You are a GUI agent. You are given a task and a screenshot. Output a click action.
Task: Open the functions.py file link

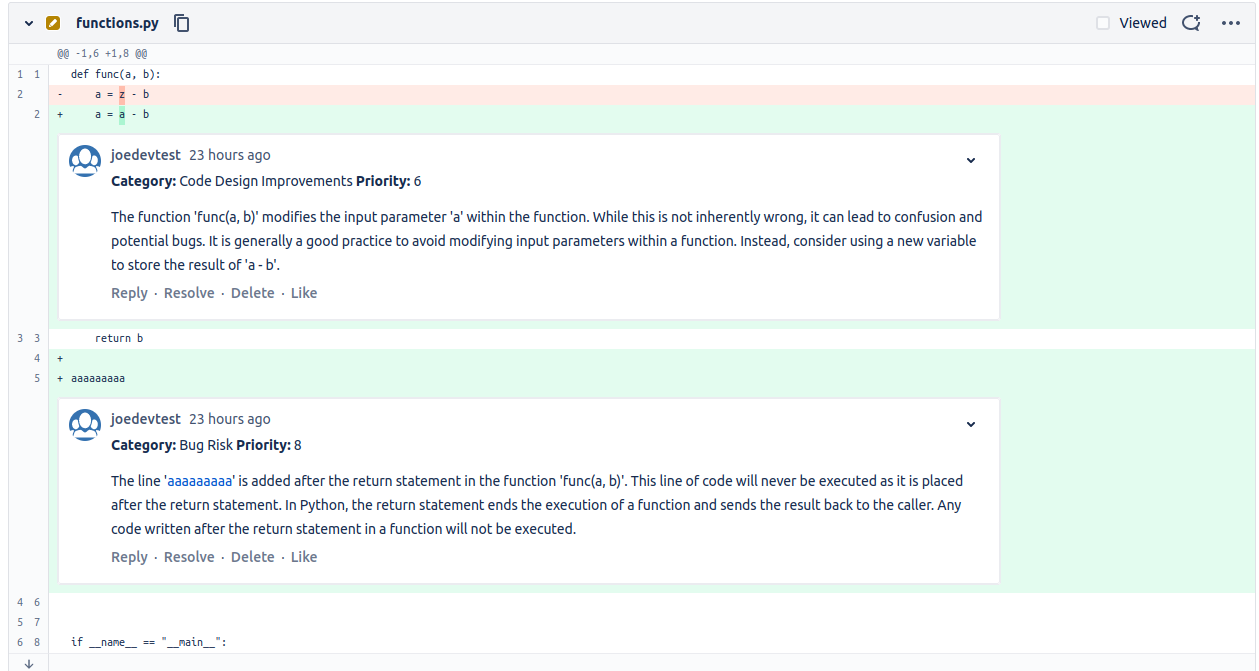[x=118, y=22]
